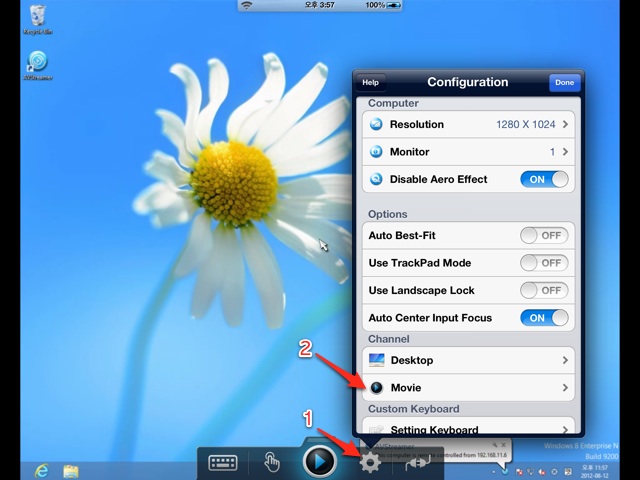640x480 pixels.
Task: Click the remote controlled notification text
Action: [441, 455]
